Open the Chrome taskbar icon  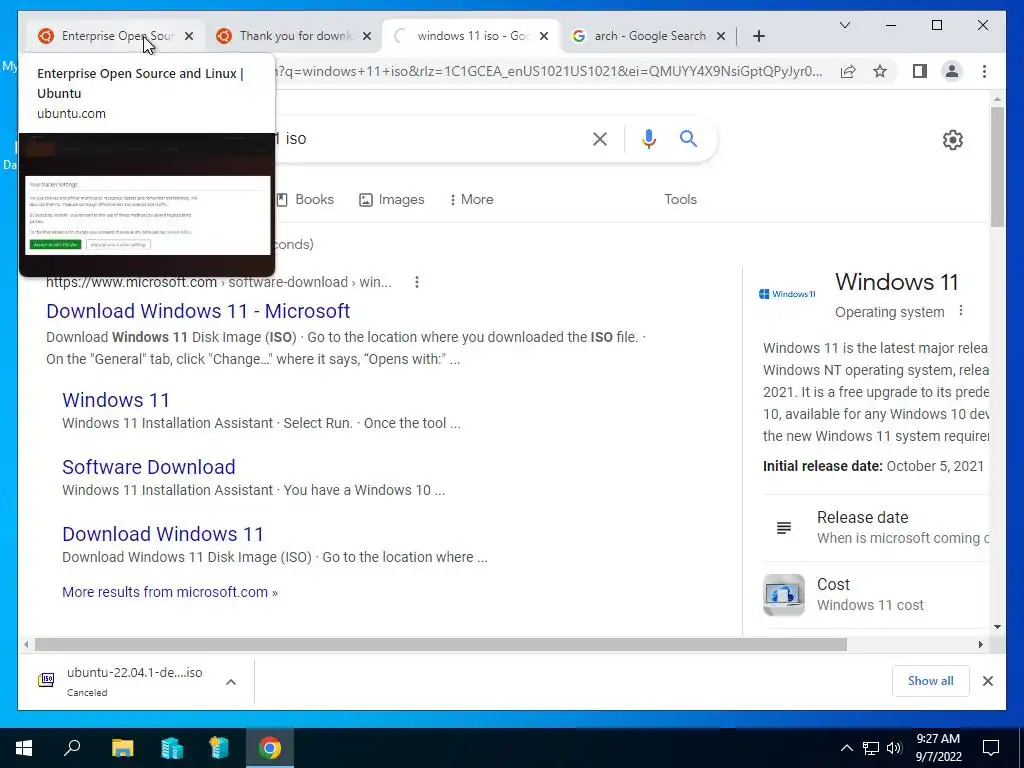tap(269, 748)
